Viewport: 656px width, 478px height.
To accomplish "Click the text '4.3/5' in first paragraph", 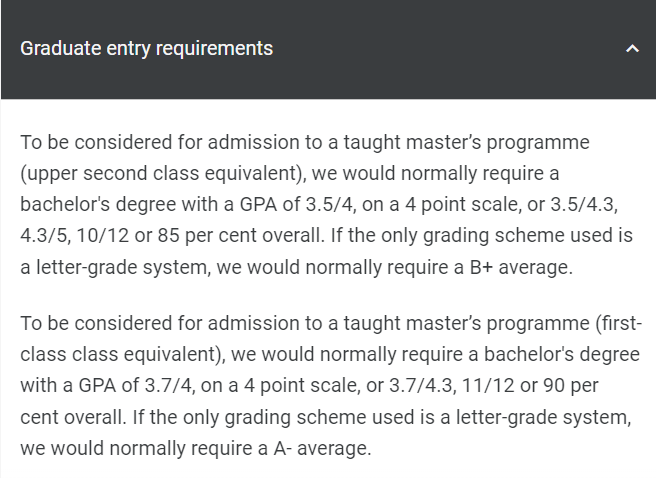I will pos(43,235).
